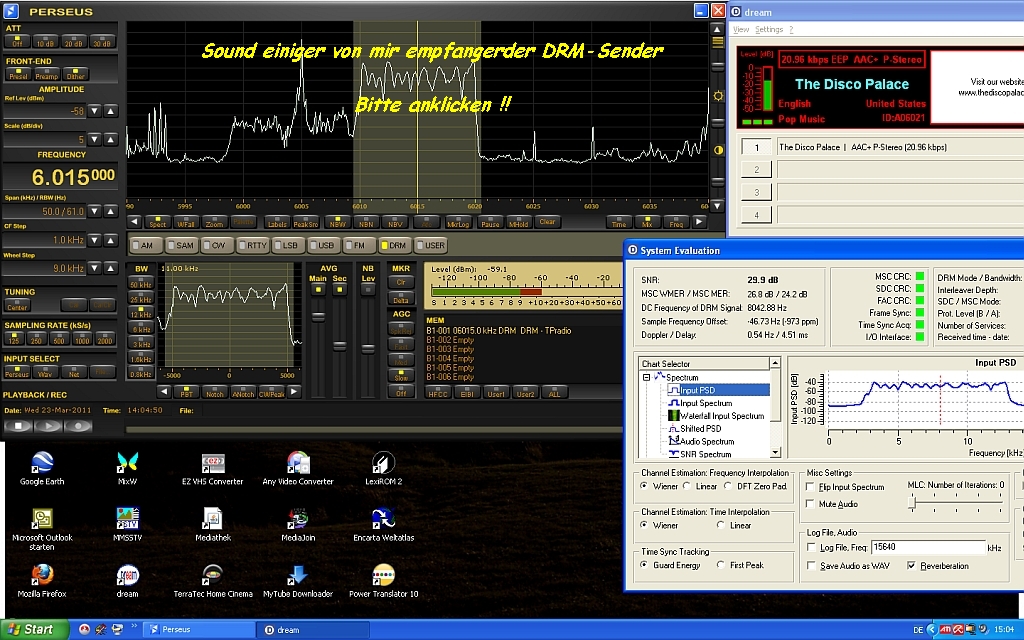Increase Span/RBW with up arrow
The width and height of the screenshot is (1024, 640).
pyautogui.click(x=111, y=211)
